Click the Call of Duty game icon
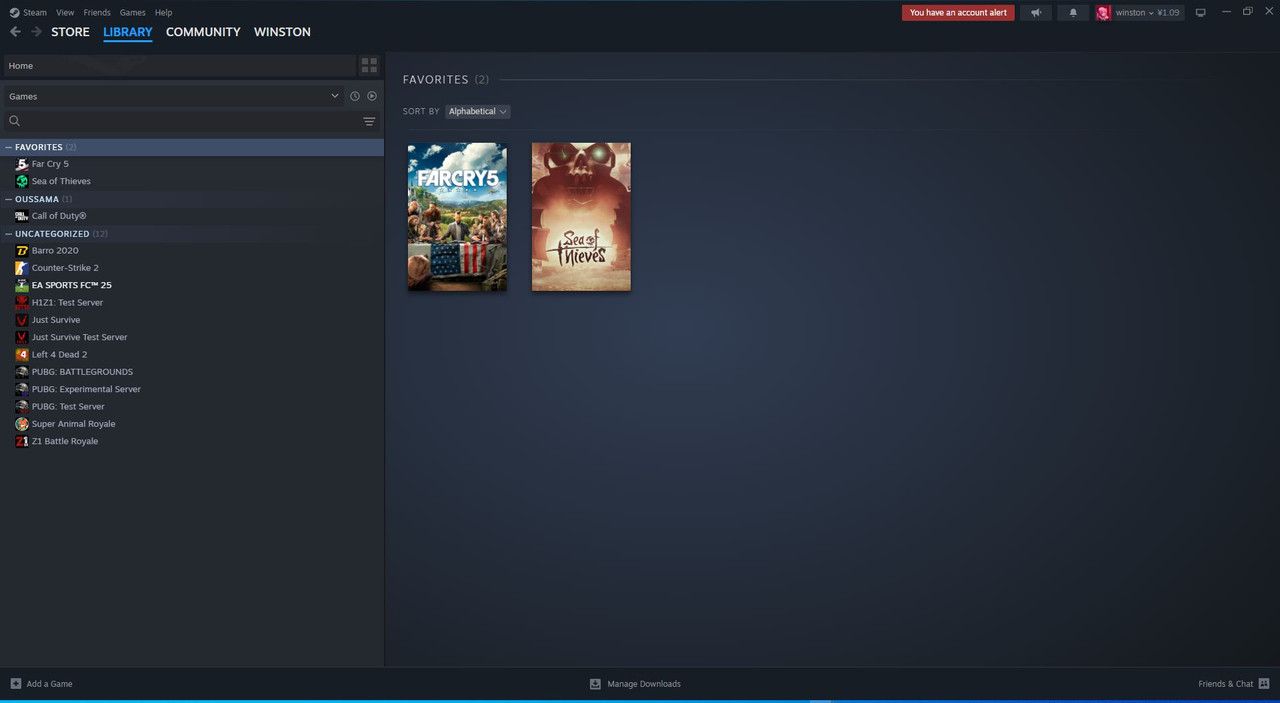Viewport: 1280px width, 703px height. pyautogui.click(x=22, y=216)
